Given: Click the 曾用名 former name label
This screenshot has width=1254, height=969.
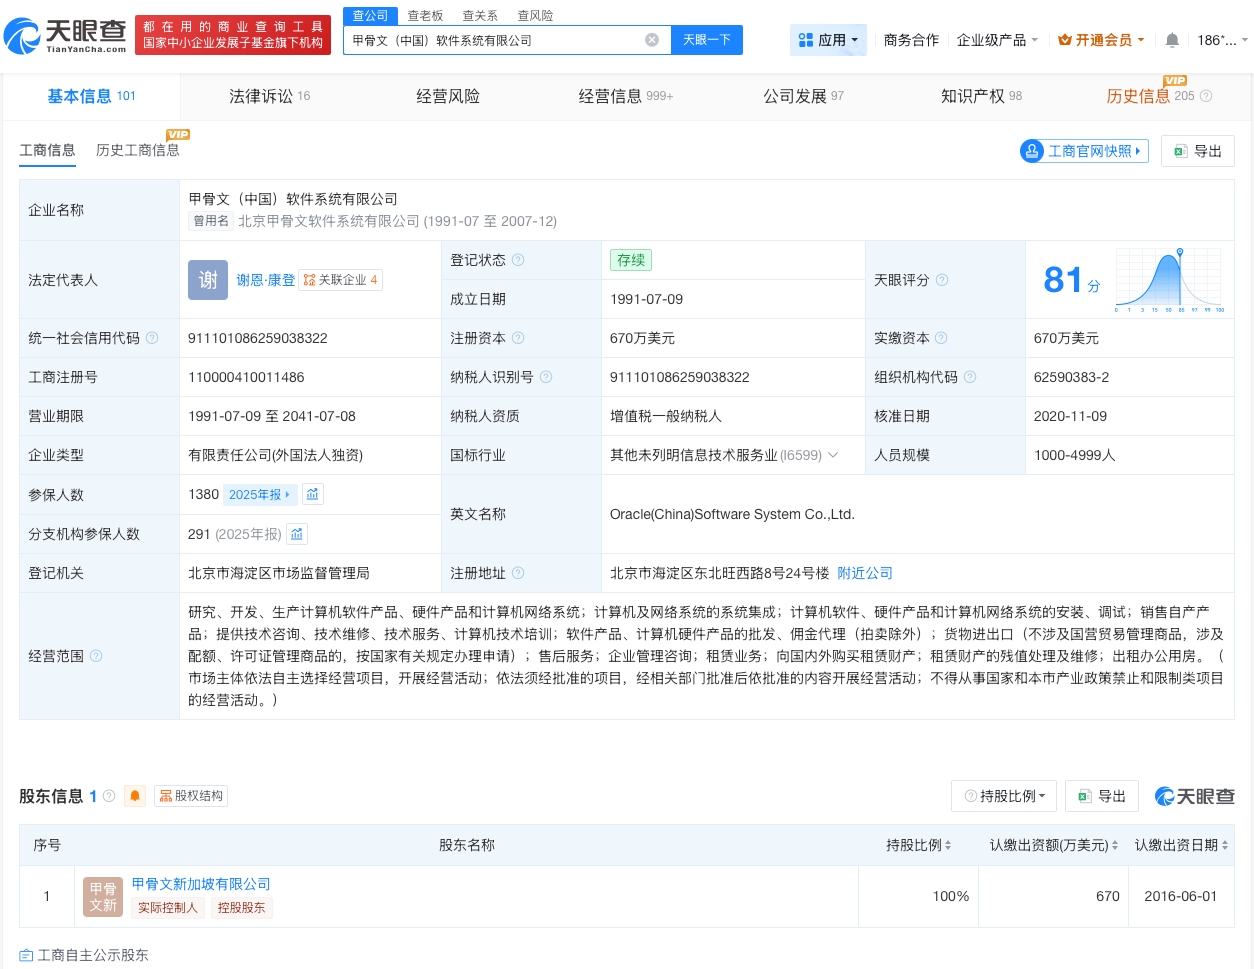Looking at the screenshot, I should coord(211,221).
